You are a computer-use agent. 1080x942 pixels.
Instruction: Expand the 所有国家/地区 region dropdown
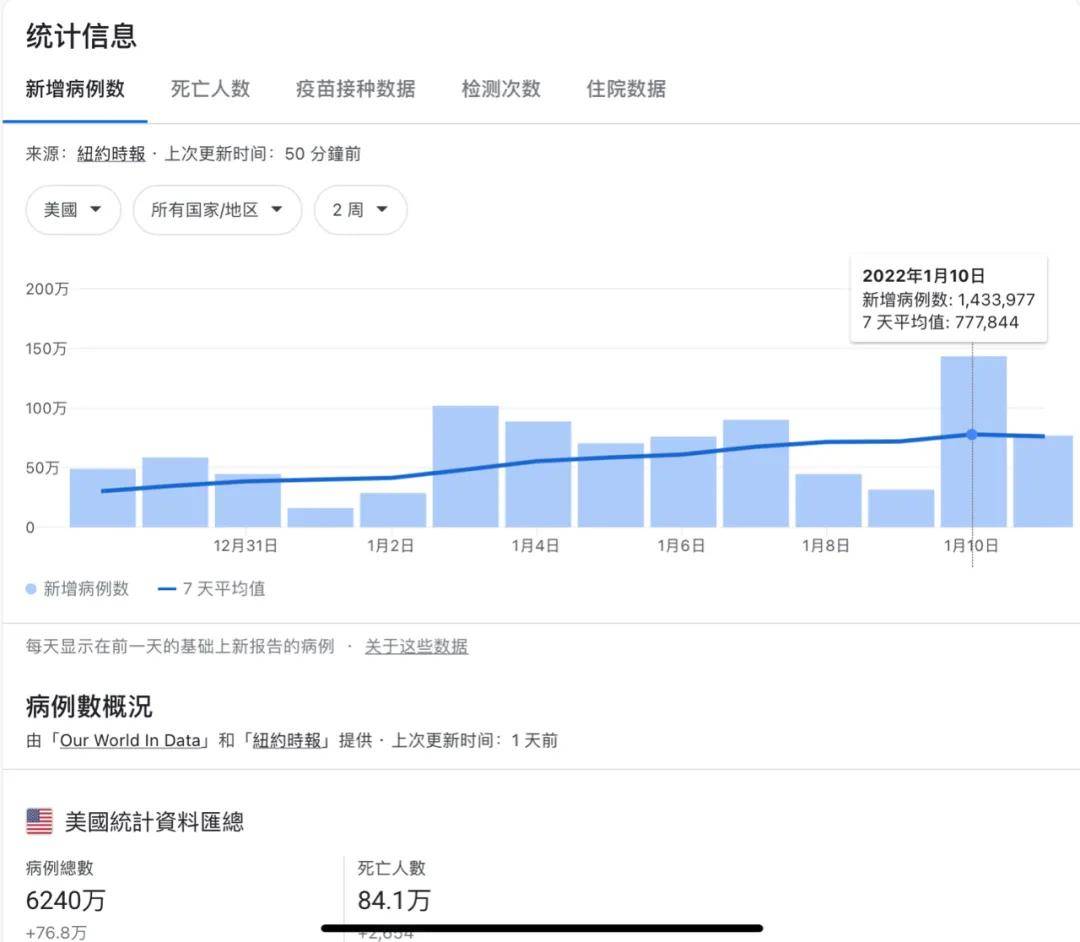tap(217, 210)
